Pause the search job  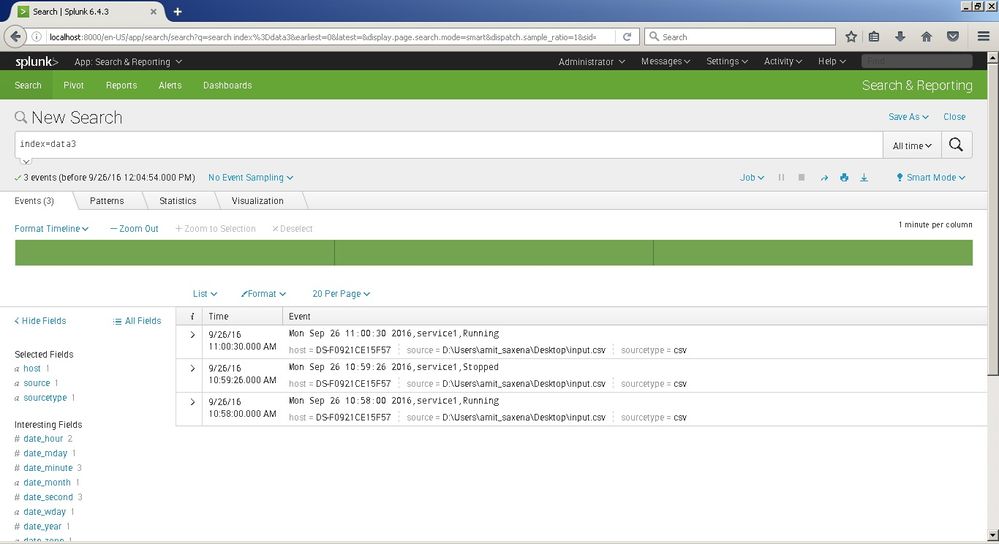pos(781,178)
